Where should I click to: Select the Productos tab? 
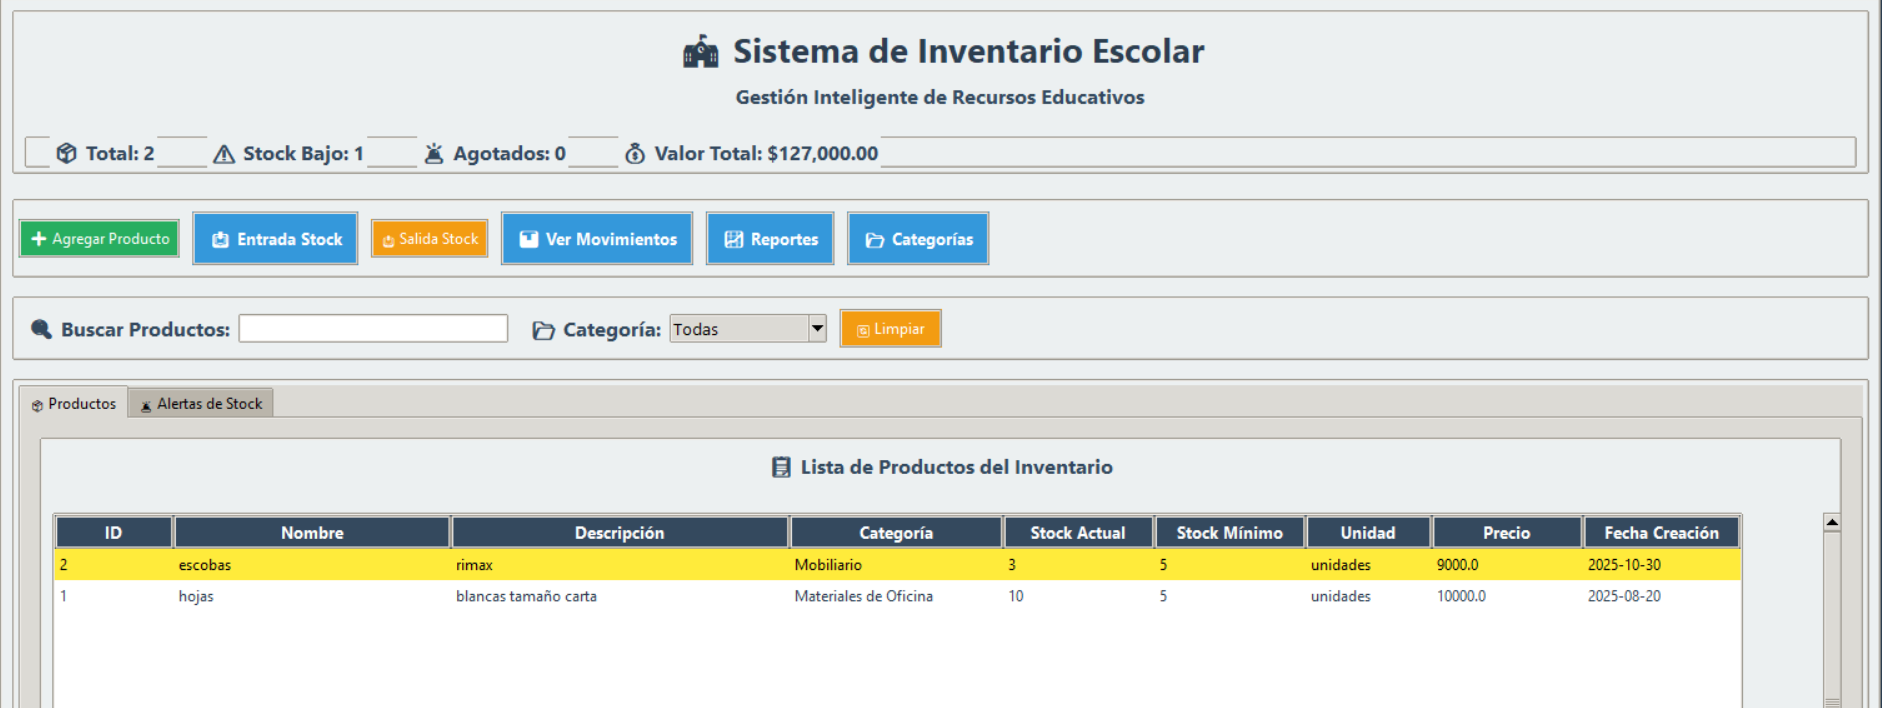click(74, 403)
